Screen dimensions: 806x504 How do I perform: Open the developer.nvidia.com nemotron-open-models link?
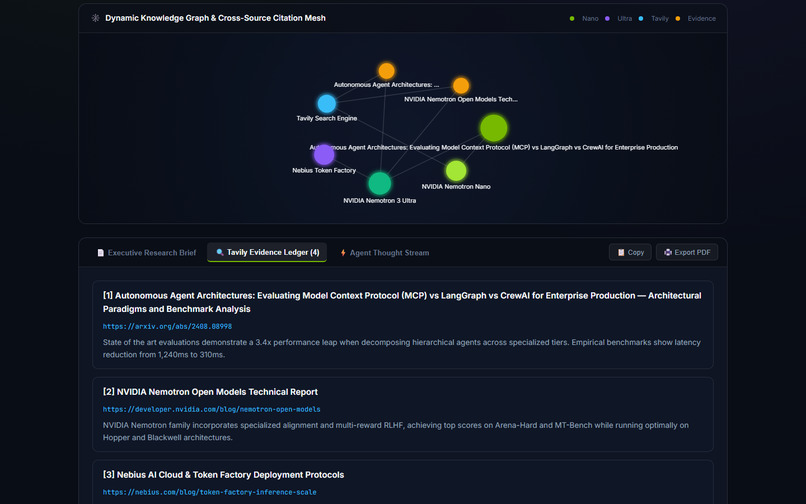click(x=211, y=409)
